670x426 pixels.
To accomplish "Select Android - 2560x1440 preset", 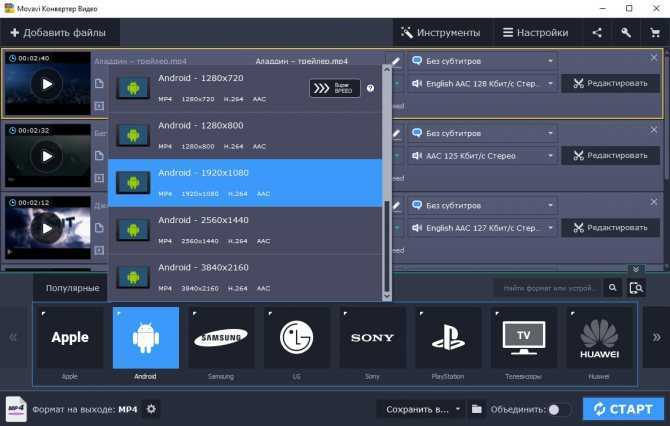I will click(x=245, y=230).
